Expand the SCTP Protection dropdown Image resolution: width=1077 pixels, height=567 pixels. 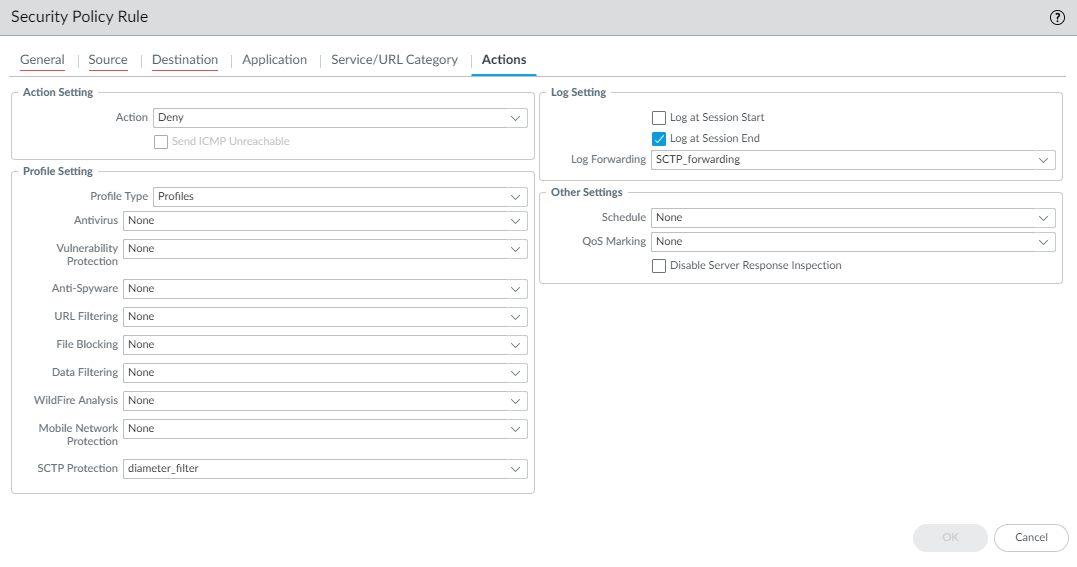point(325,469)
